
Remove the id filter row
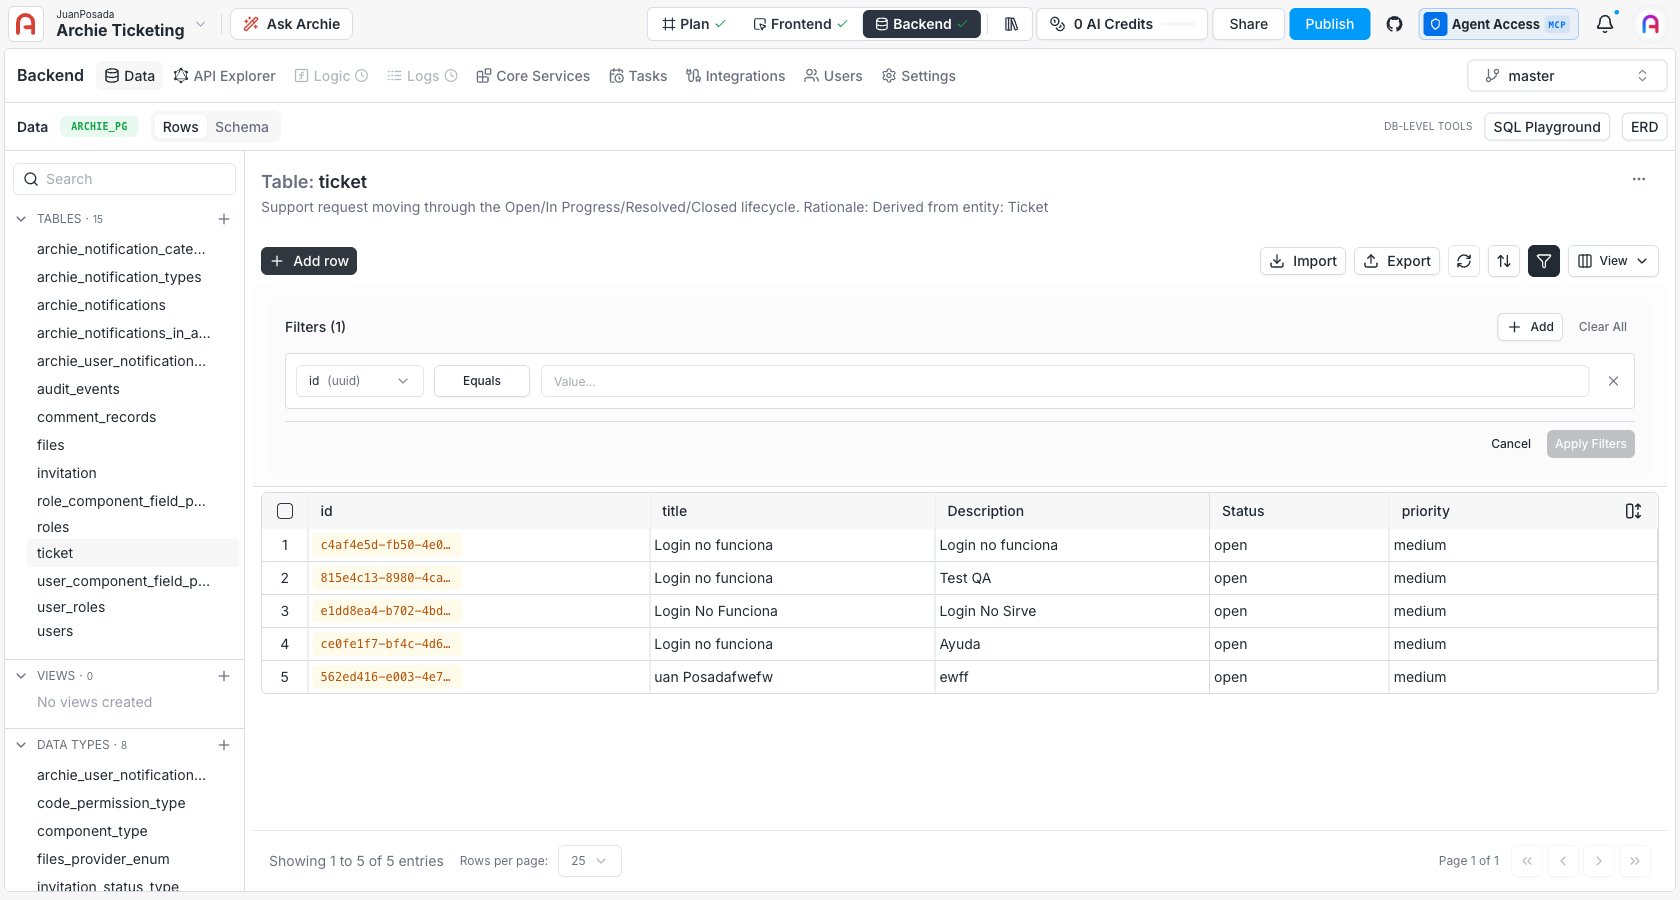pos(1613,381)
